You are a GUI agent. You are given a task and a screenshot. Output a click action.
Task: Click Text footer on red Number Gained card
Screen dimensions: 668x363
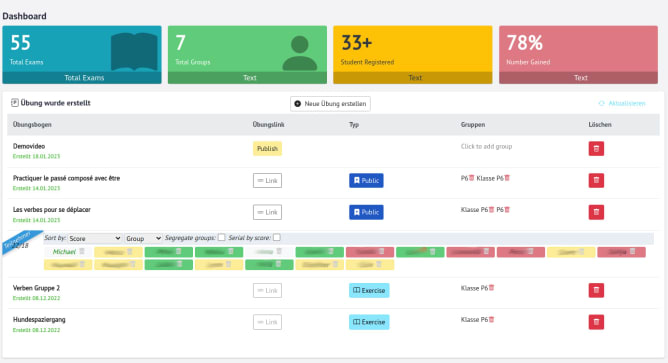pos(579,78)
